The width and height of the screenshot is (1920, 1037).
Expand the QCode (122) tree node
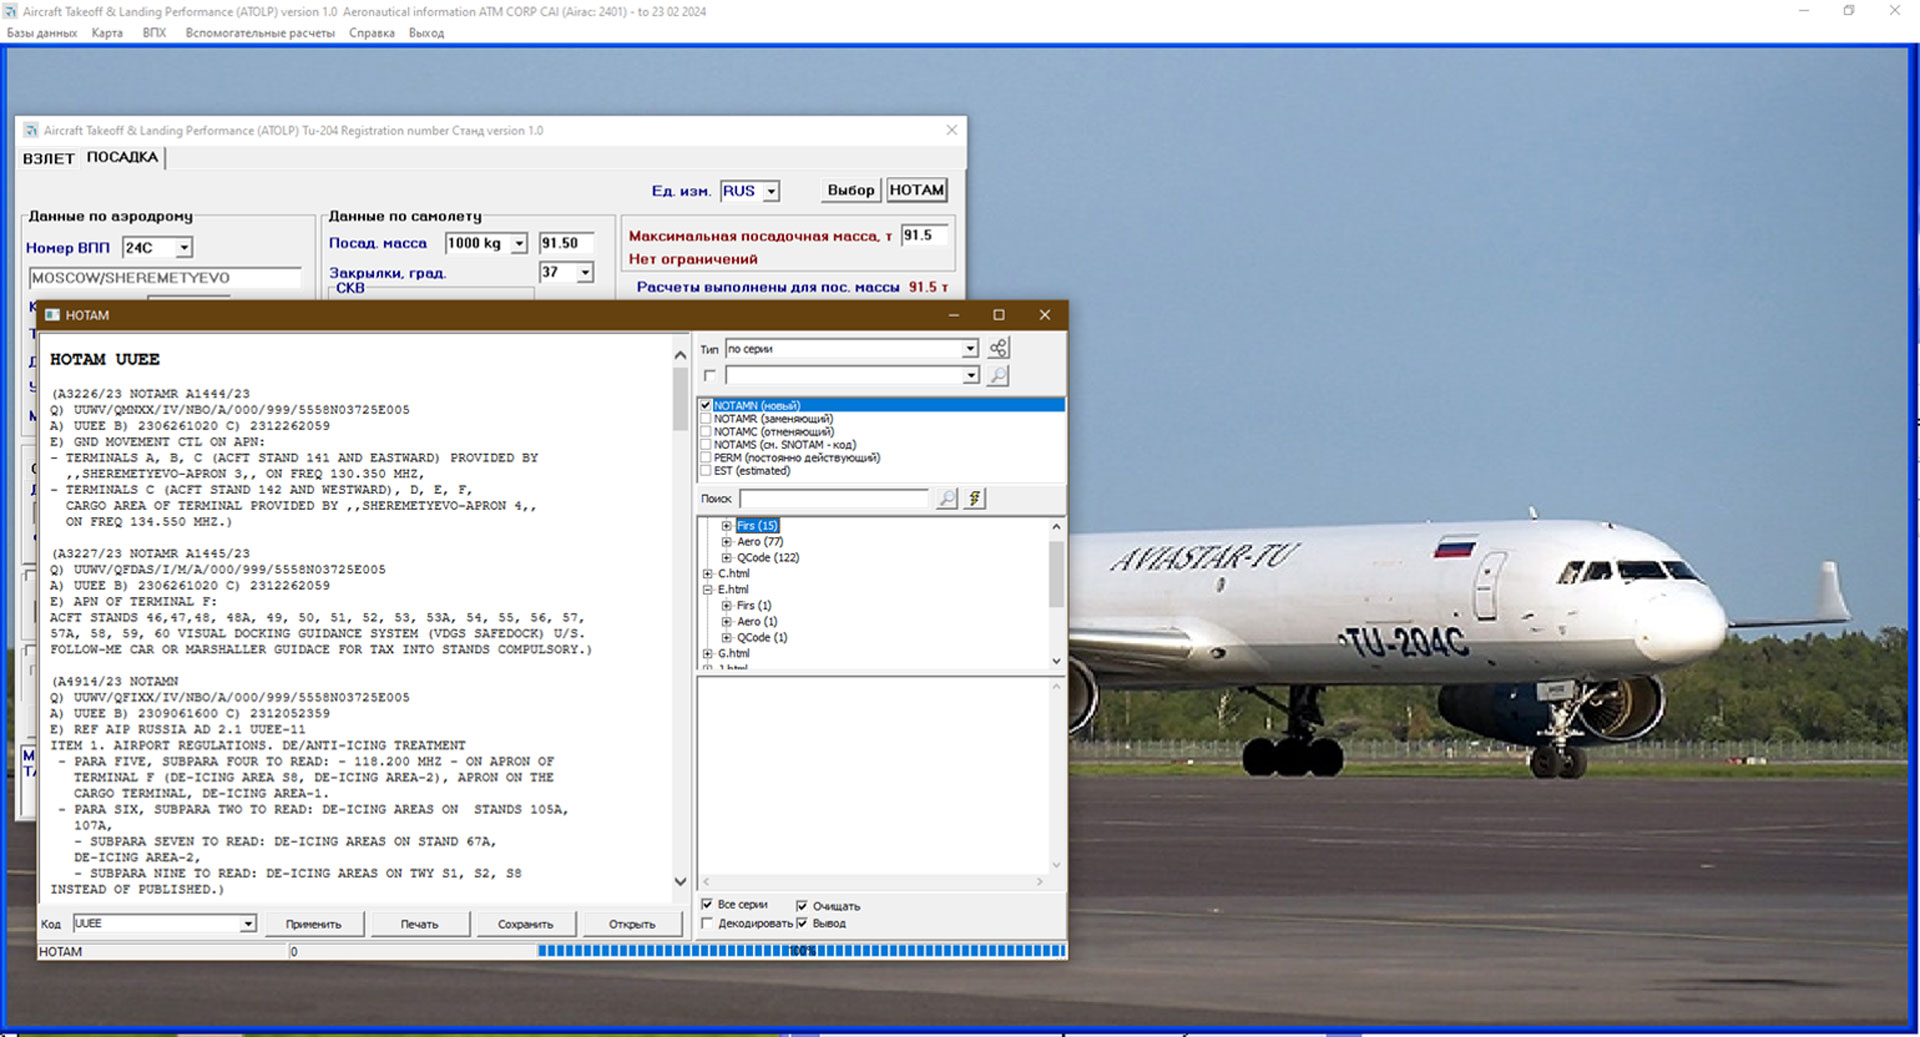click(x=727, y=558)
